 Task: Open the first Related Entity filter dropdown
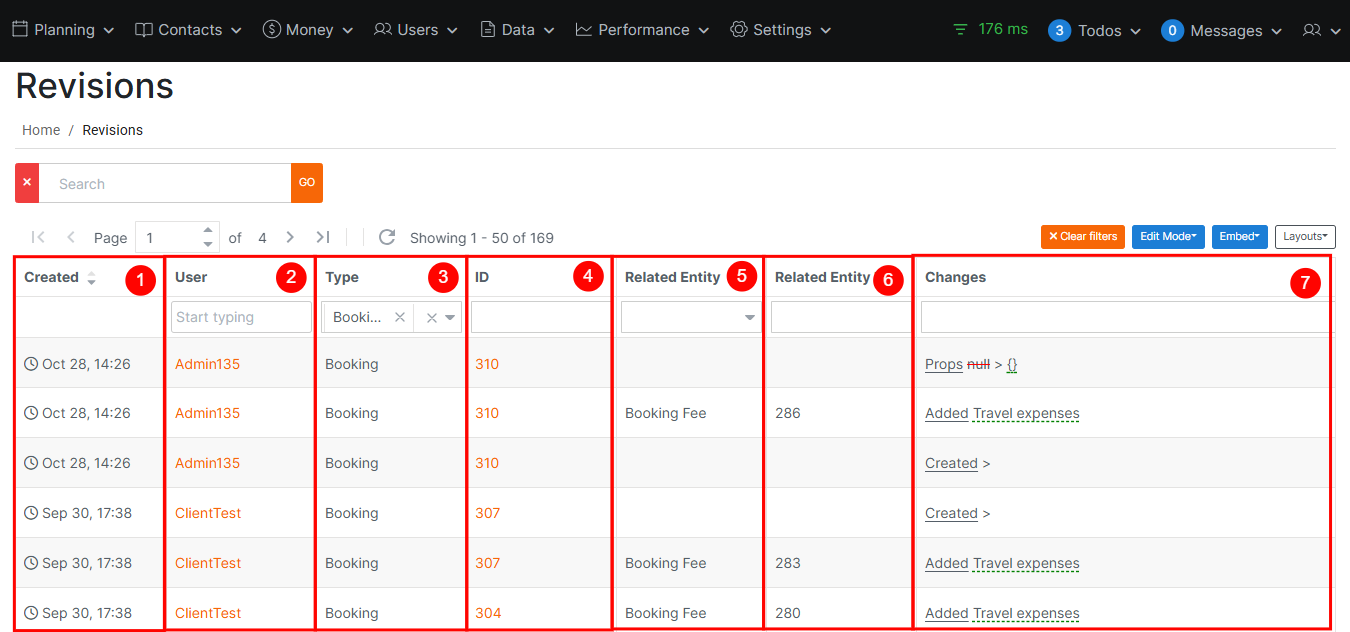(x=749, y=317)
